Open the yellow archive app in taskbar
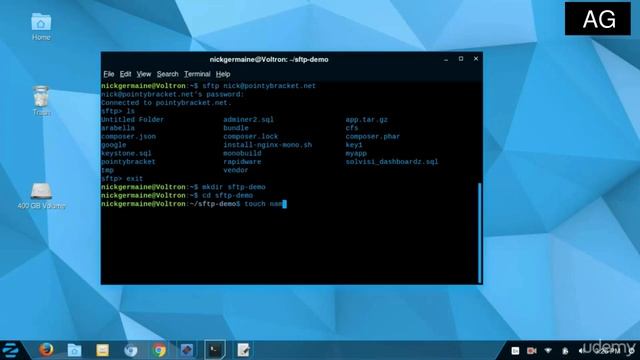This screenshot has height=360, width=640. point(102,350)
